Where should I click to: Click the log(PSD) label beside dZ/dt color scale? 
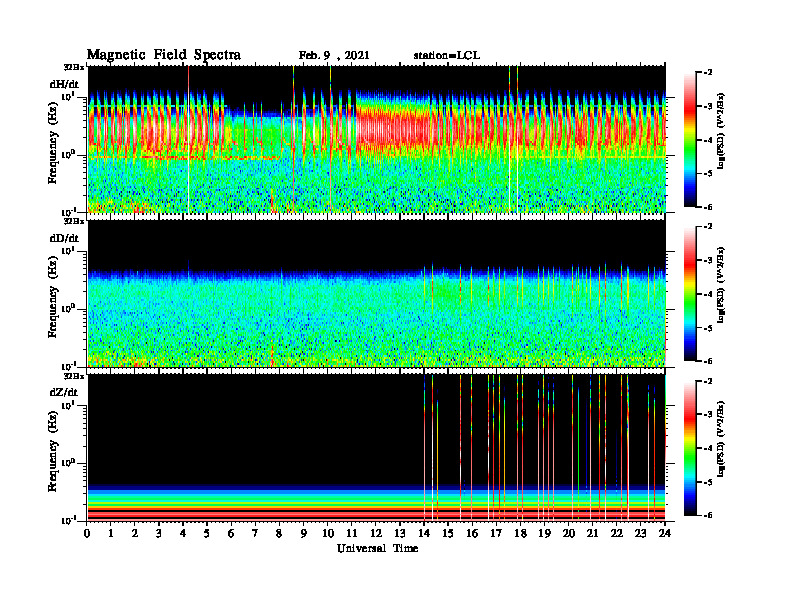click(720, 438)
